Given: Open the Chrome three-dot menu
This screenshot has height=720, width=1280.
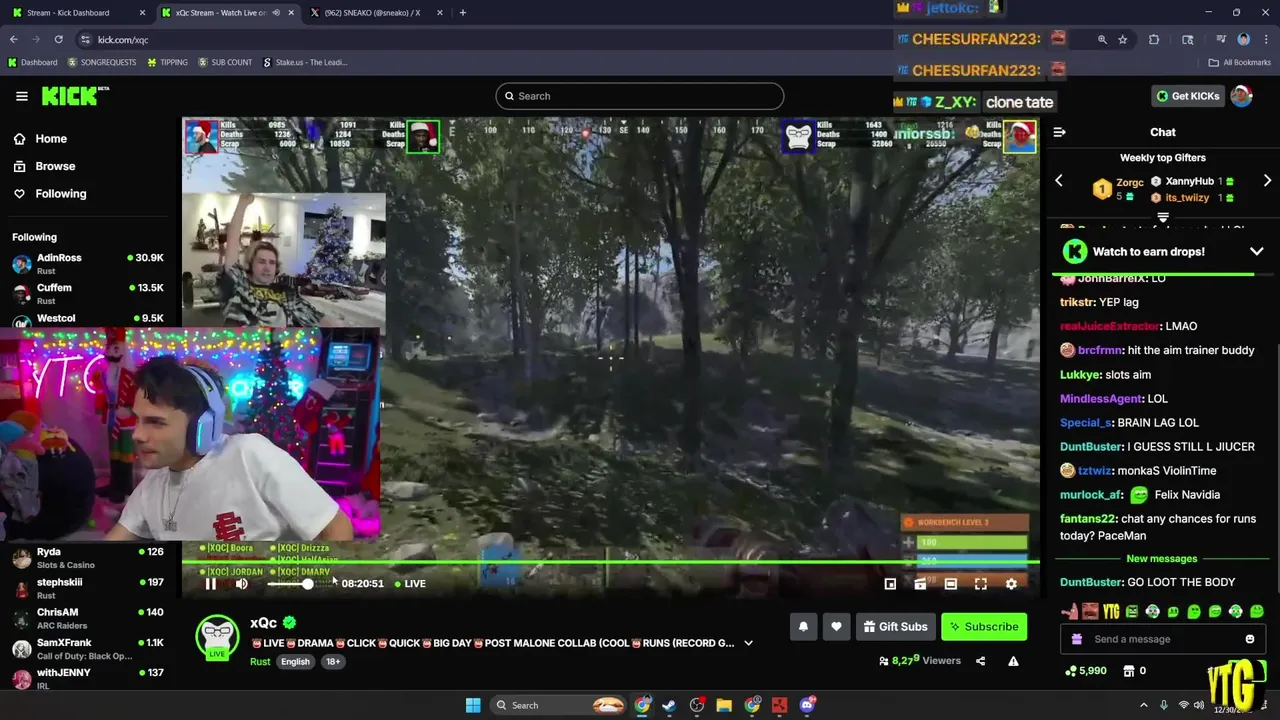Looking at the screenshot, I should coord(1264,39).
